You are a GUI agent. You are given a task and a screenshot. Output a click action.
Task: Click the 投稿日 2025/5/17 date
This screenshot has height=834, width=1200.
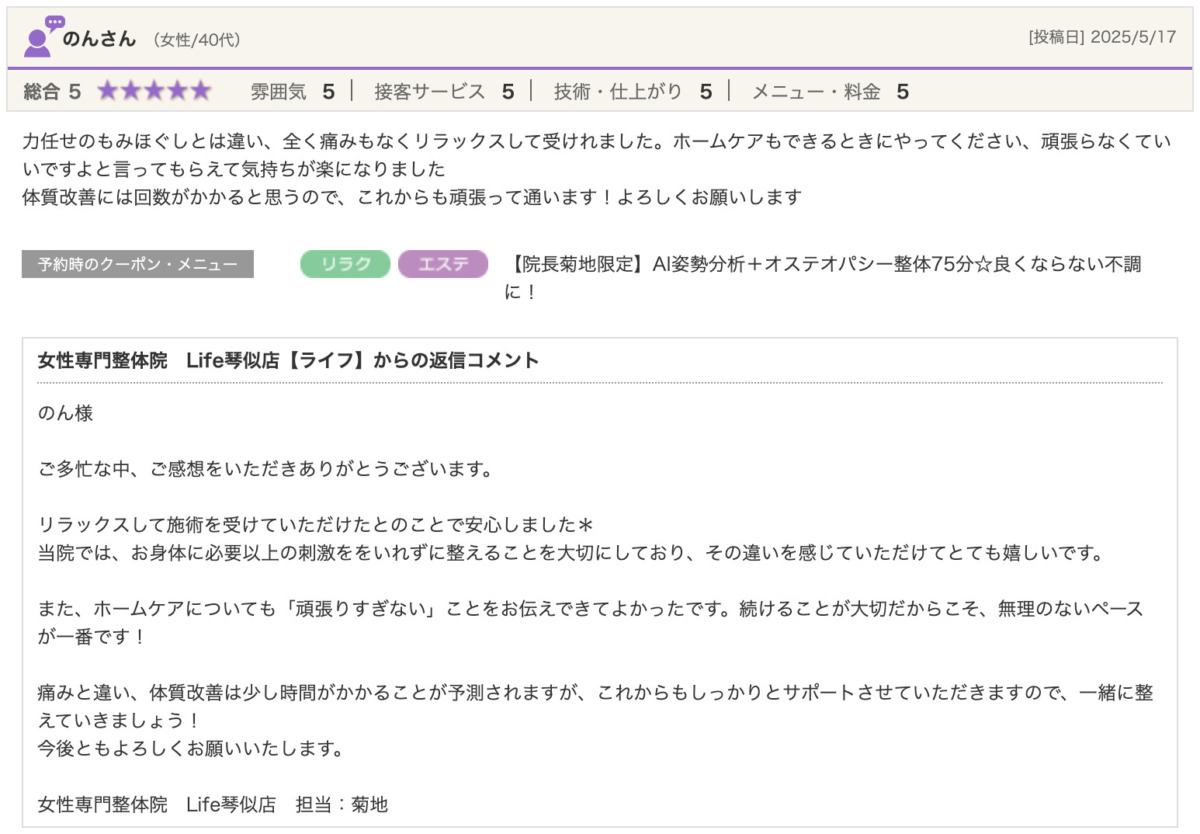(1101, 37)
